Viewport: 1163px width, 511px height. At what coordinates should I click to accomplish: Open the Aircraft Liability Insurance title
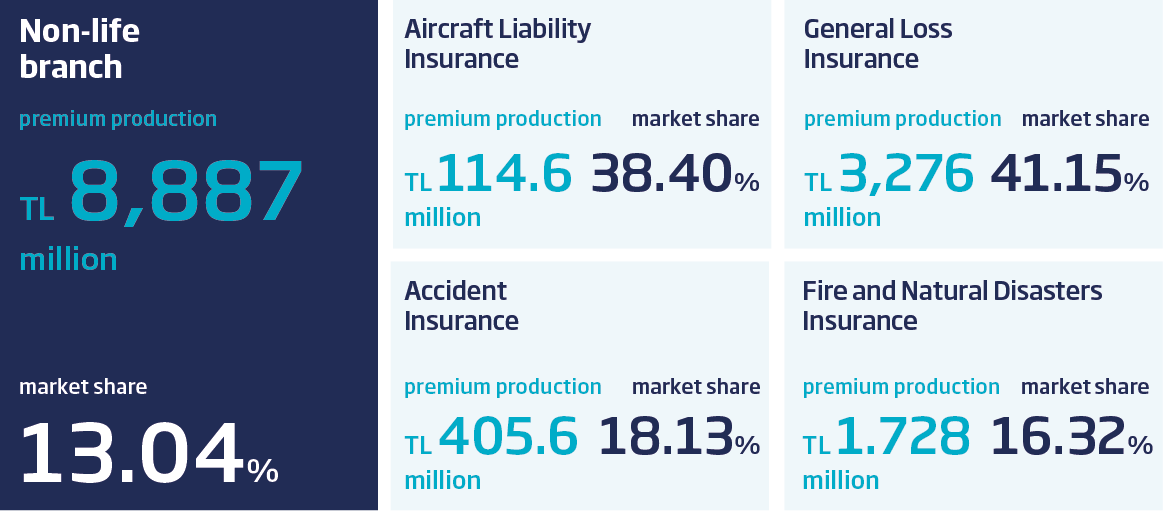[x=497, y=43]
